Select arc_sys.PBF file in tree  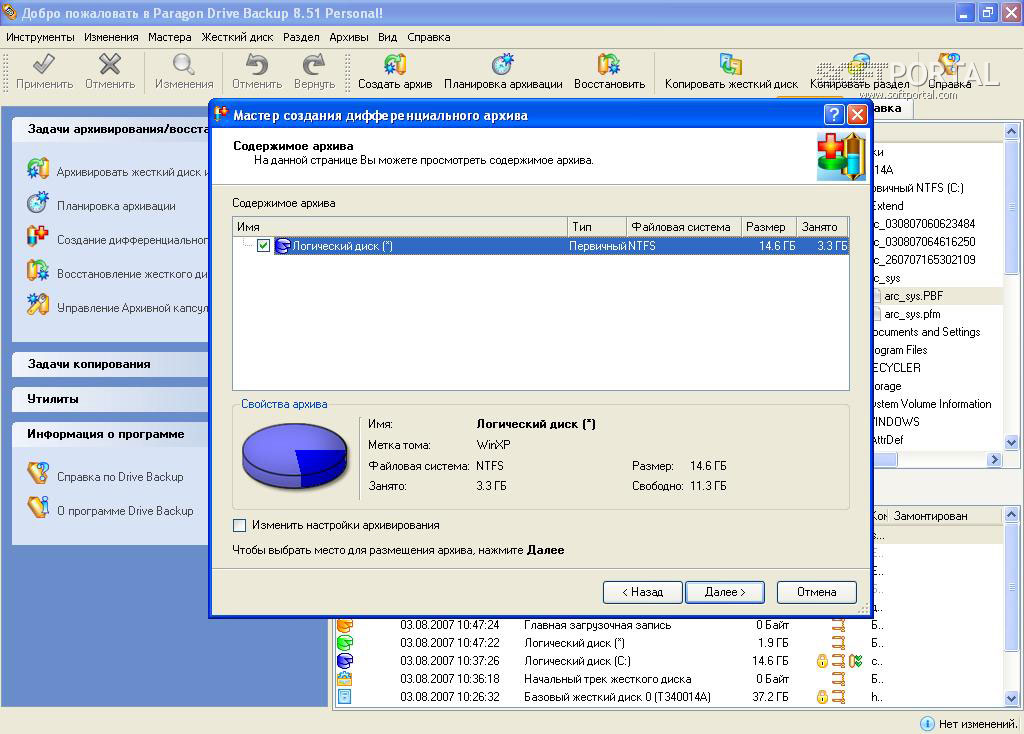point(913,296)
